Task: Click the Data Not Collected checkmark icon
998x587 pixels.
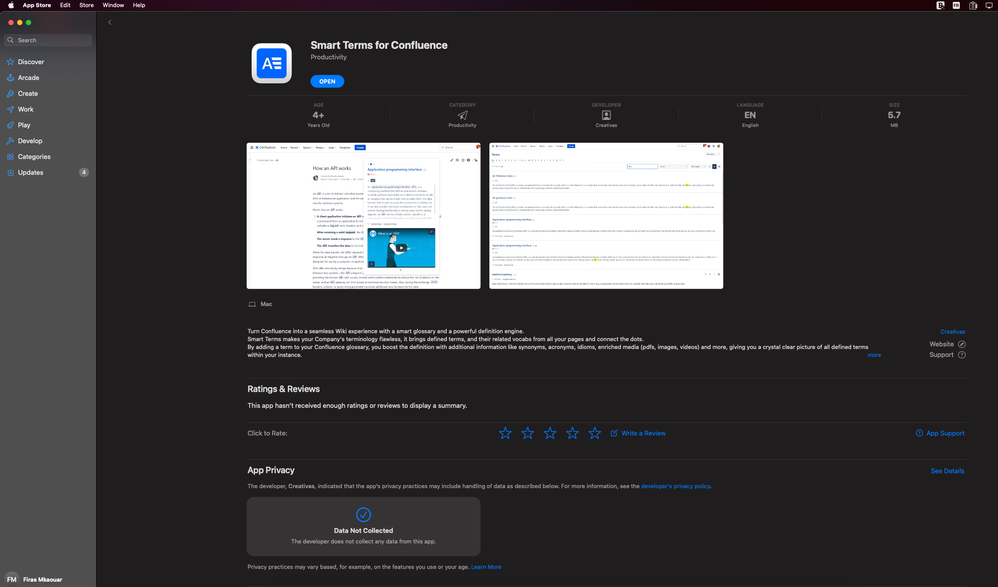Action: (x=363, y=514)
